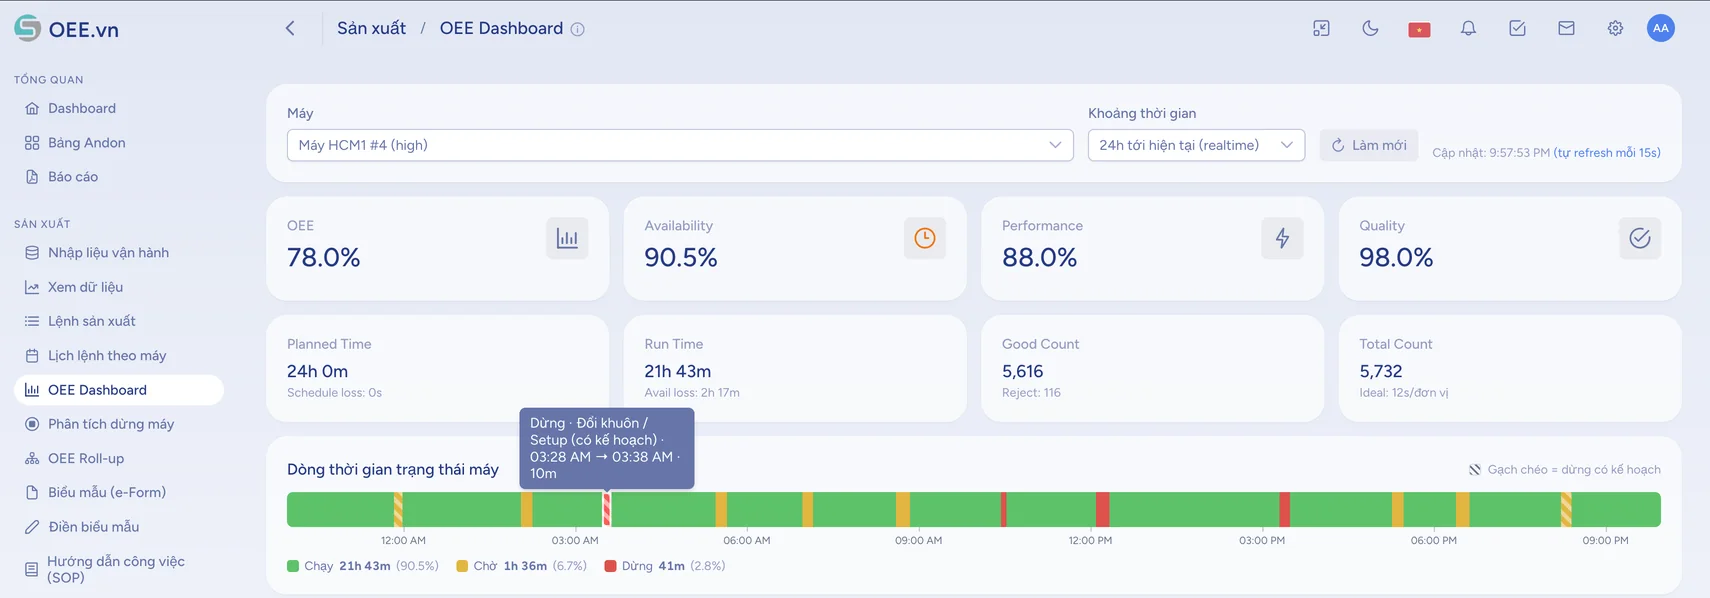Screen dimensions: 1710x598
Task: Open the Báo cáo menu item
Action: pos(119,177)
